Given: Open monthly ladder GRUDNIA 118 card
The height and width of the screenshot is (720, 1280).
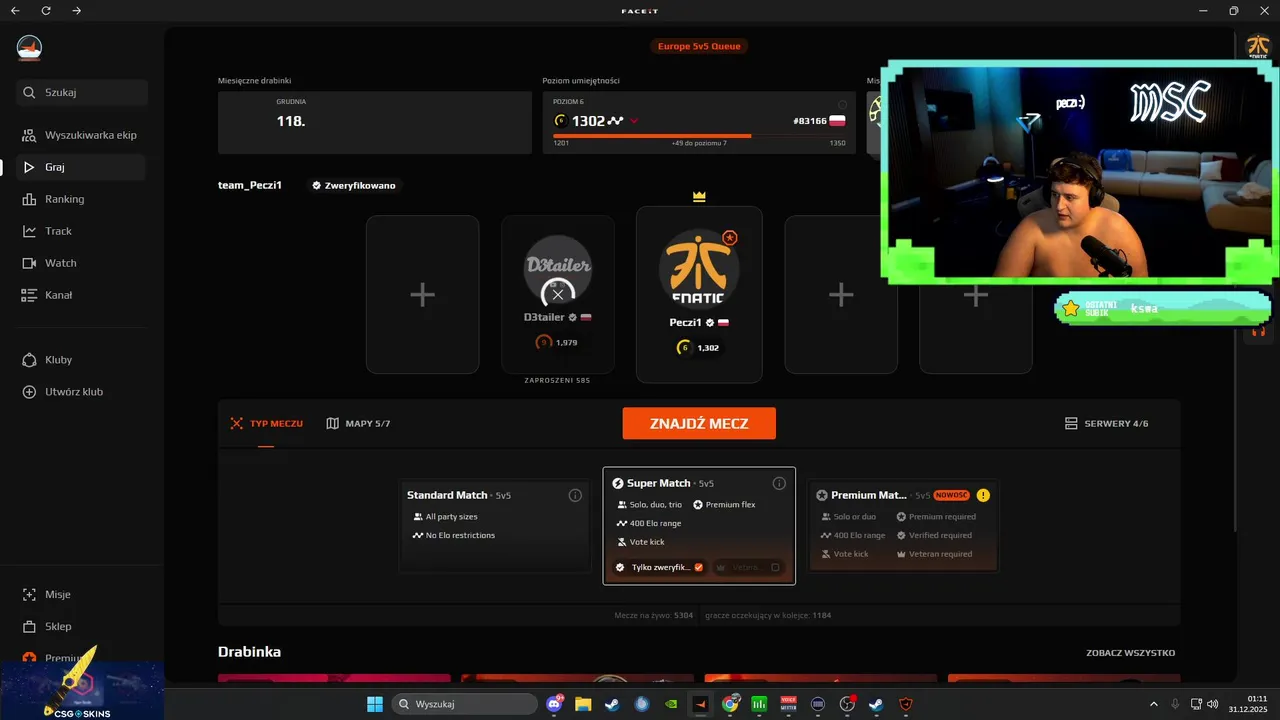Looking at the screenshot, I should [x=375, y=123].
